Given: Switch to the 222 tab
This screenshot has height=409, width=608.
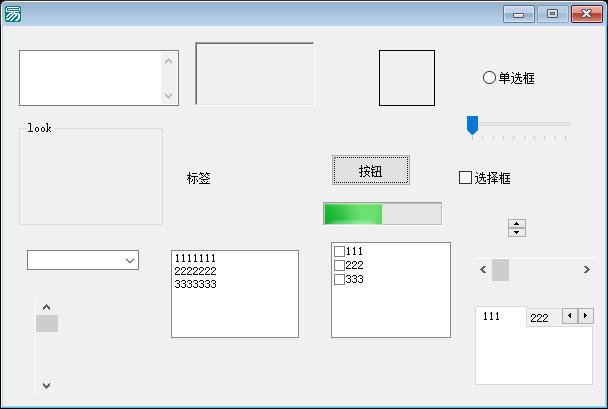Looking at the screenshot, I should pos(539,318).
